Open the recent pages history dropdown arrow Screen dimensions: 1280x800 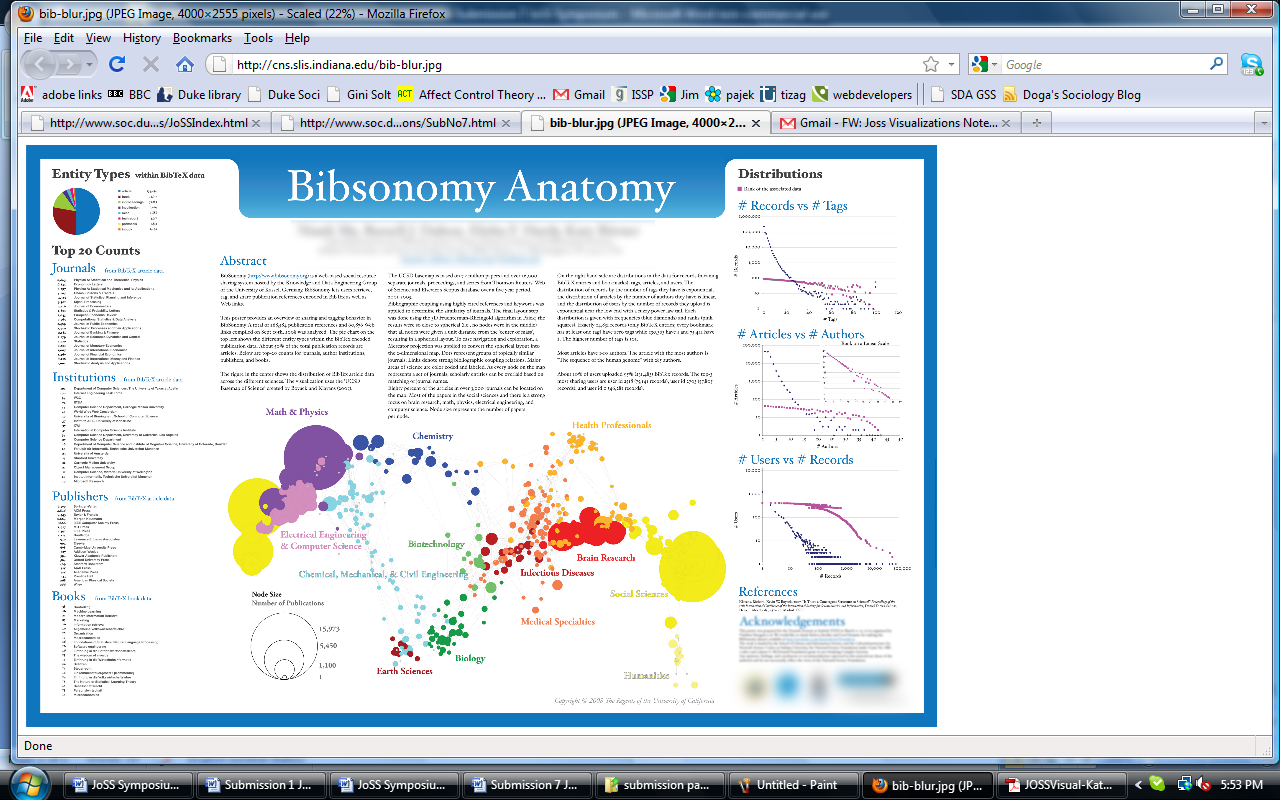91,64
